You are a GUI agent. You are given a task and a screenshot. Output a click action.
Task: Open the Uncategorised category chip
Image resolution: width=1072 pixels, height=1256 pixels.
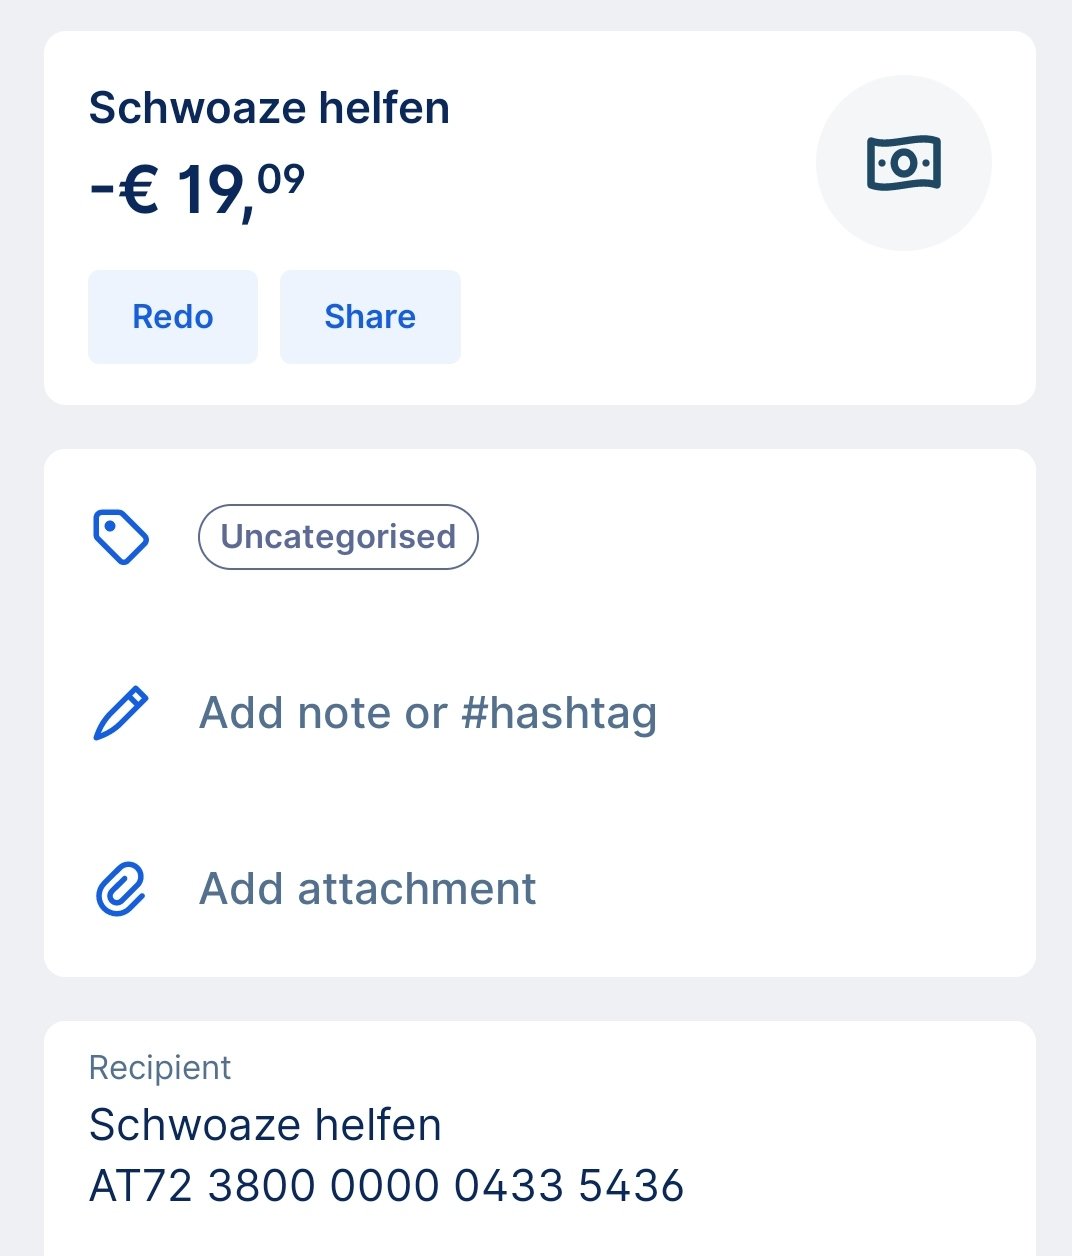[338, 537]
